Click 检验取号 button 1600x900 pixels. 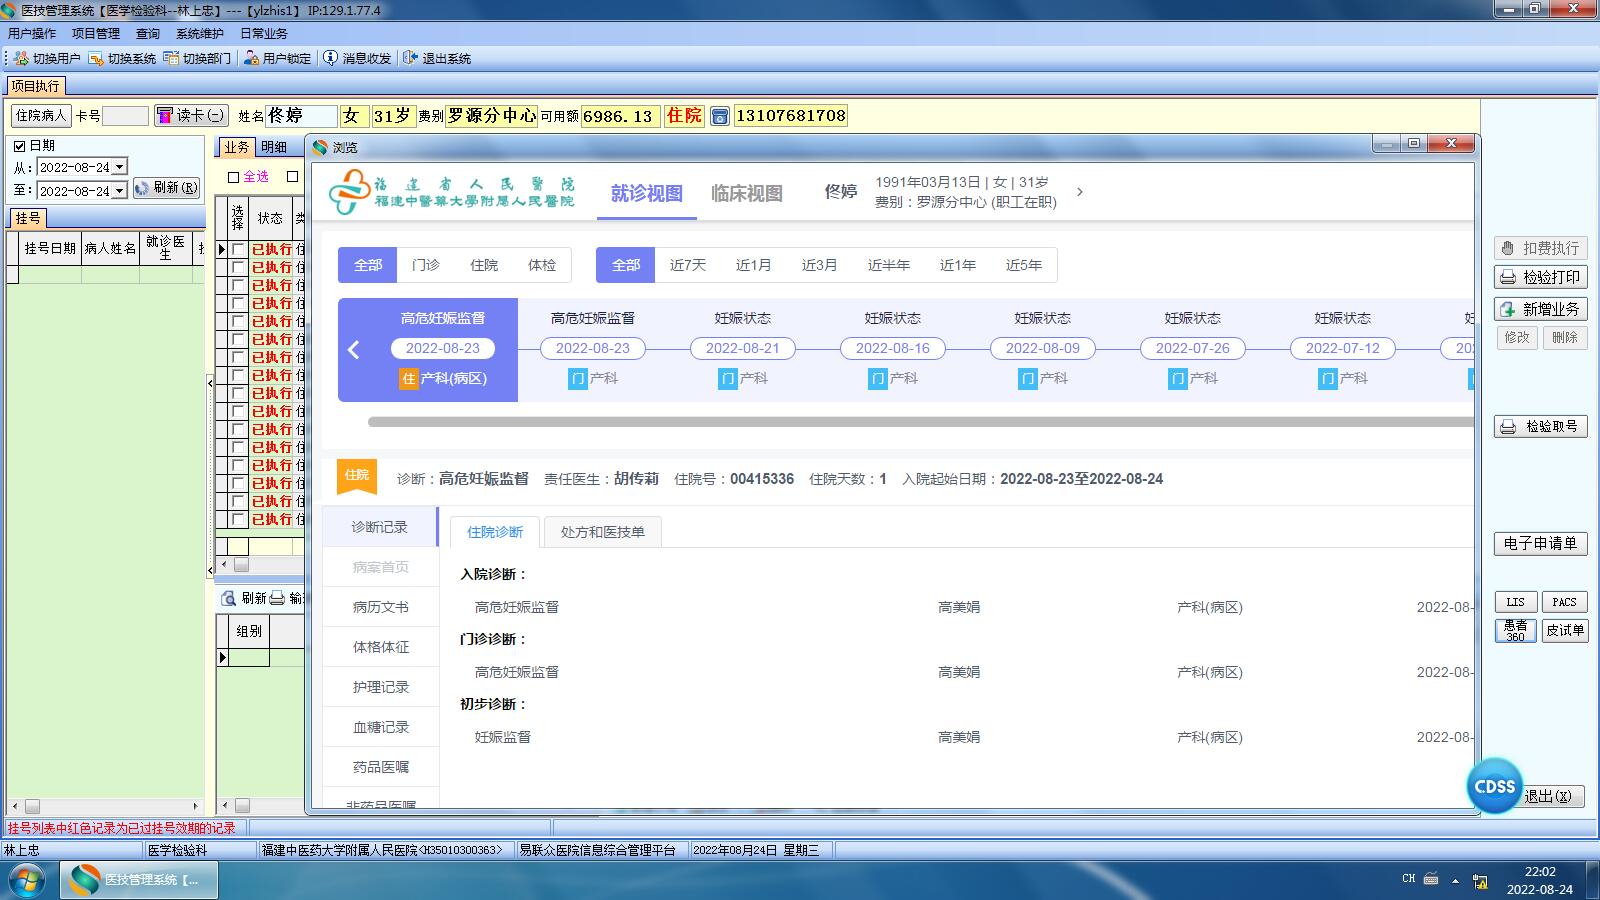point(1541,426)
